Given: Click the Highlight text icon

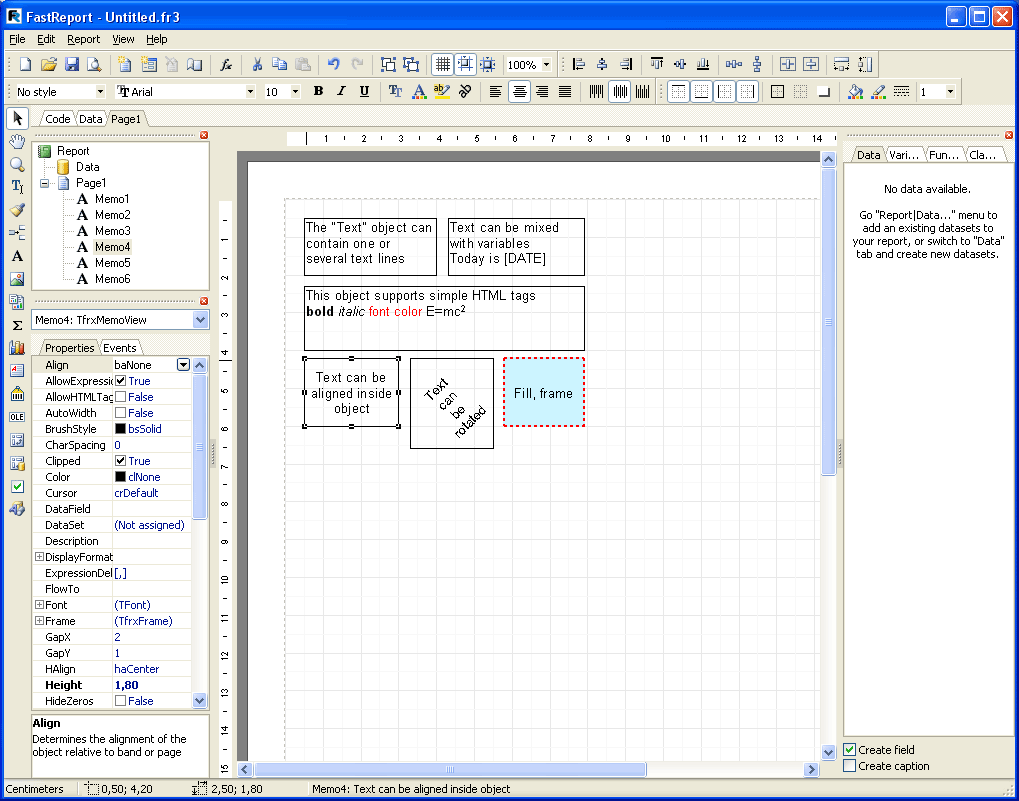Looking at the screenshot, I should 442,92.
